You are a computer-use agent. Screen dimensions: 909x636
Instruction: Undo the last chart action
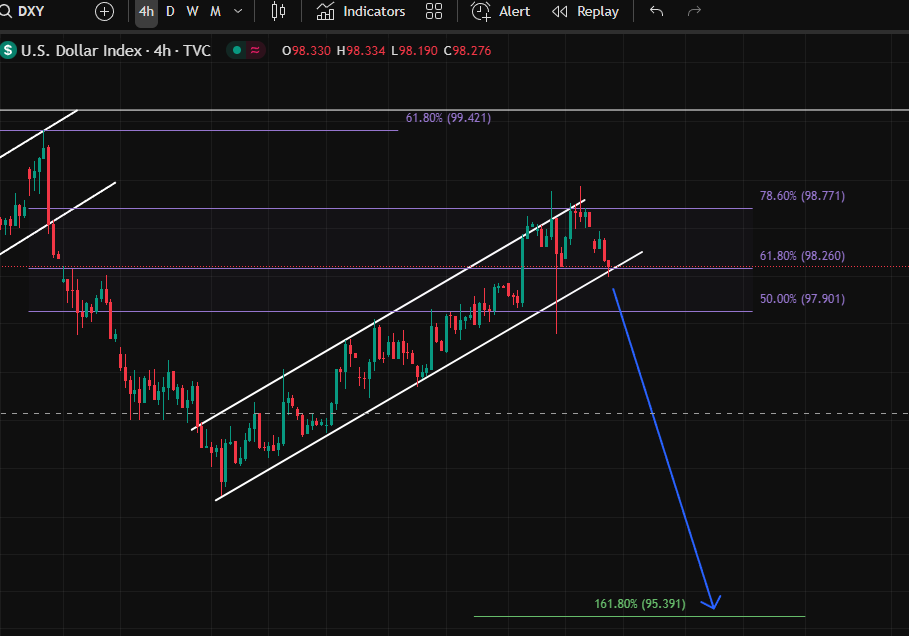click(656, 12)
